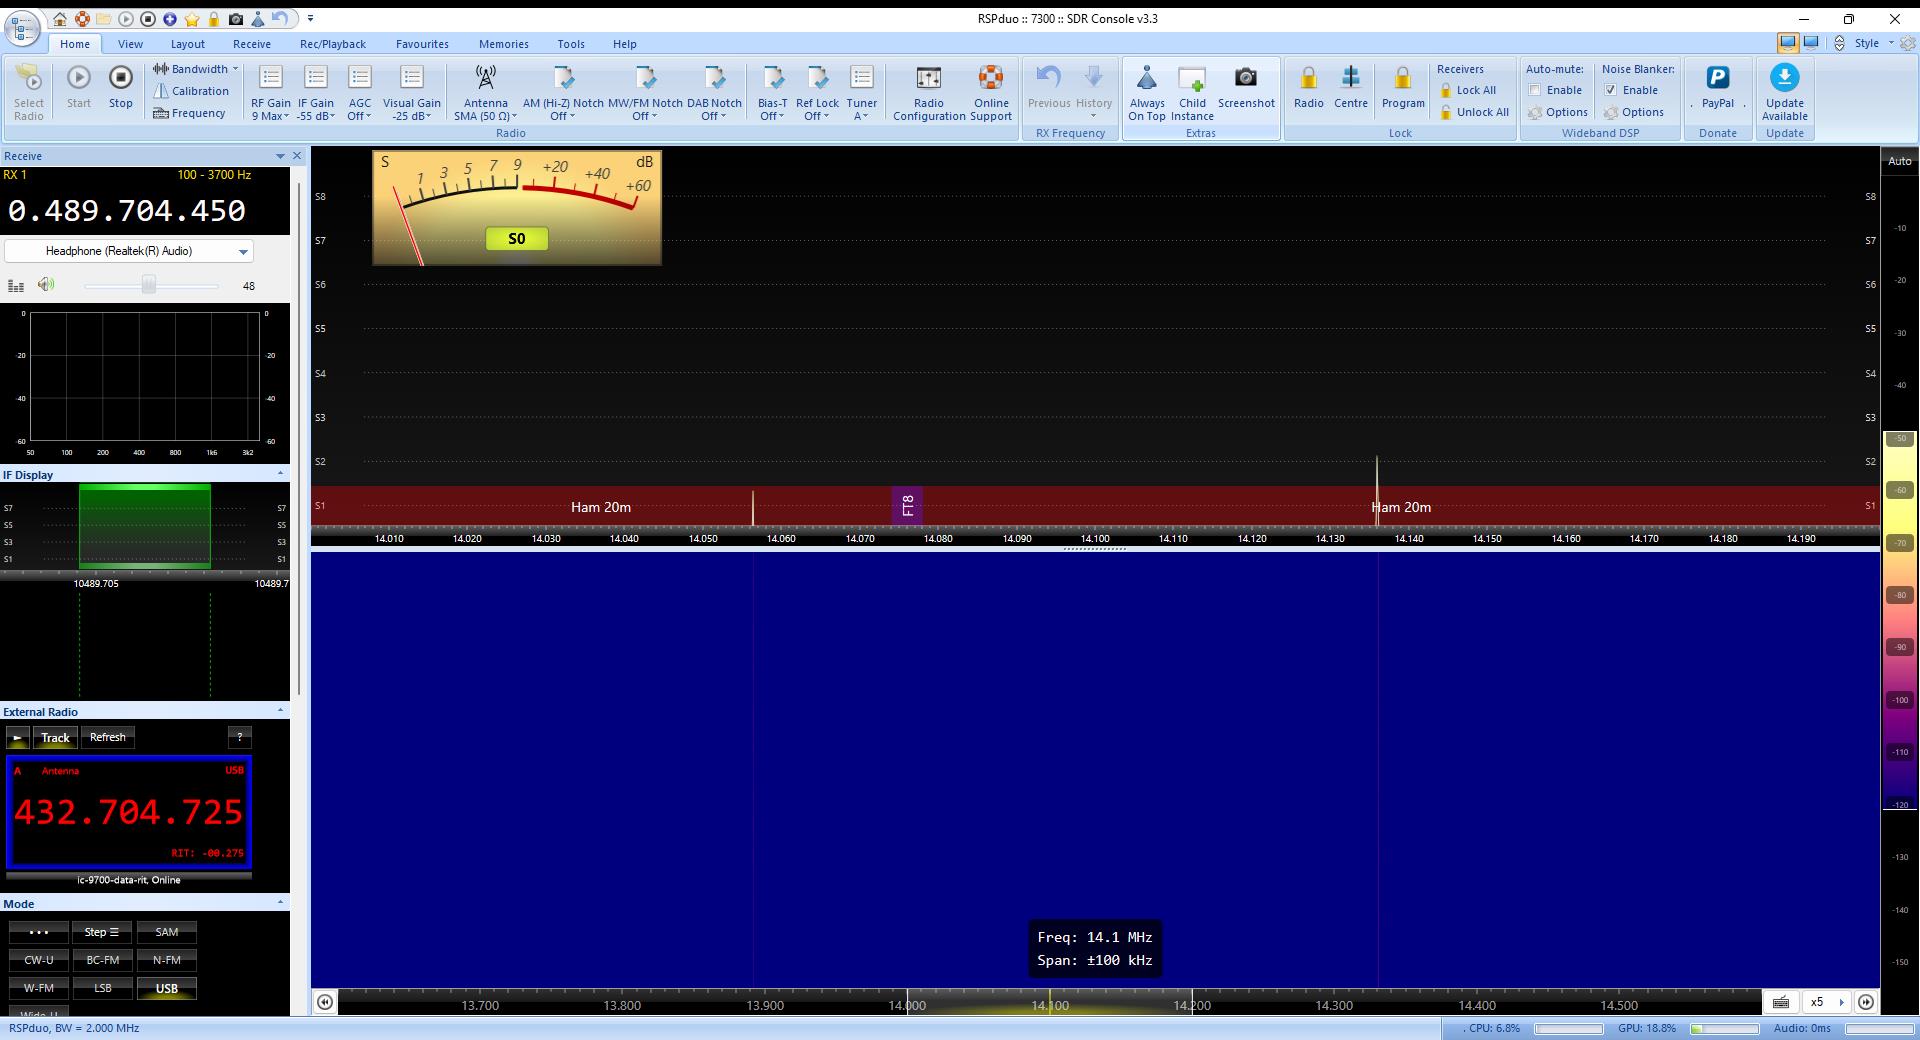Click the Centre lock icon
1920x1040 pixels.
tap(1351, 90)
